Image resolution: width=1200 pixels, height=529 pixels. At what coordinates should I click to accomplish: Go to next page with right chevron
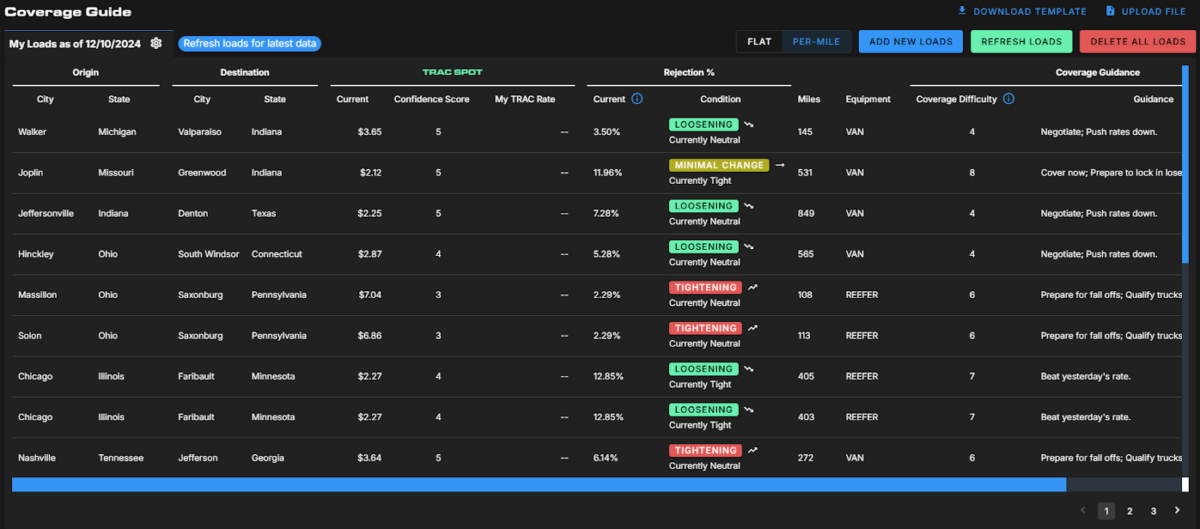pyautogui.click(x=1177, y=511)
